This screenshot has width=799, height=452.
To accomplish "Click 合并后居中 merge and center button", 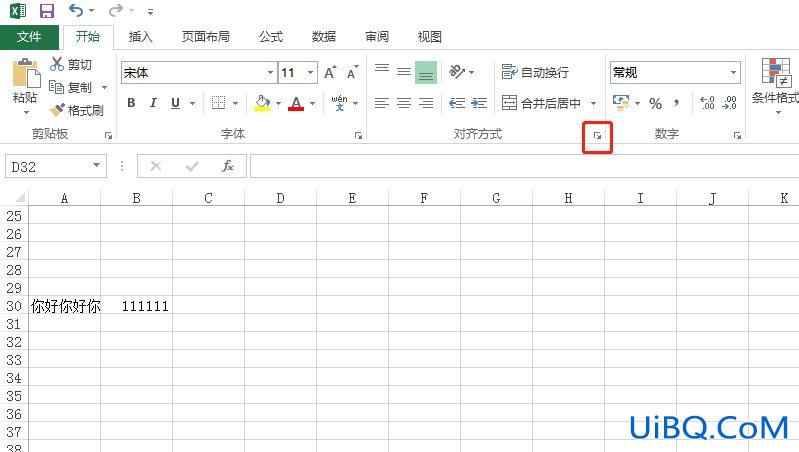I will [x=541, y=103].
